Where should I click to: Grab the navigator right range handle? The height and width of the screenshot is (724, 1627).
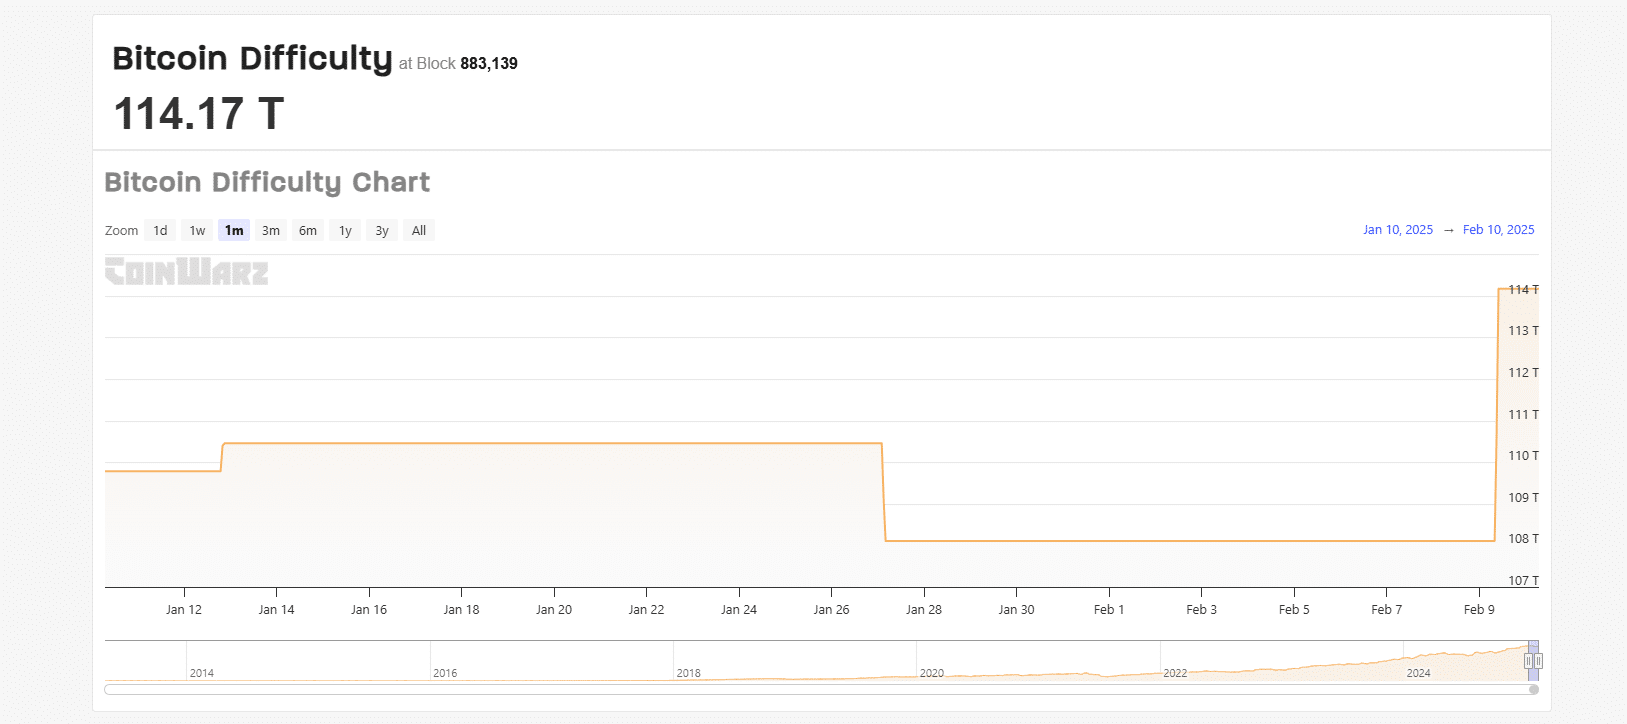1538,661
